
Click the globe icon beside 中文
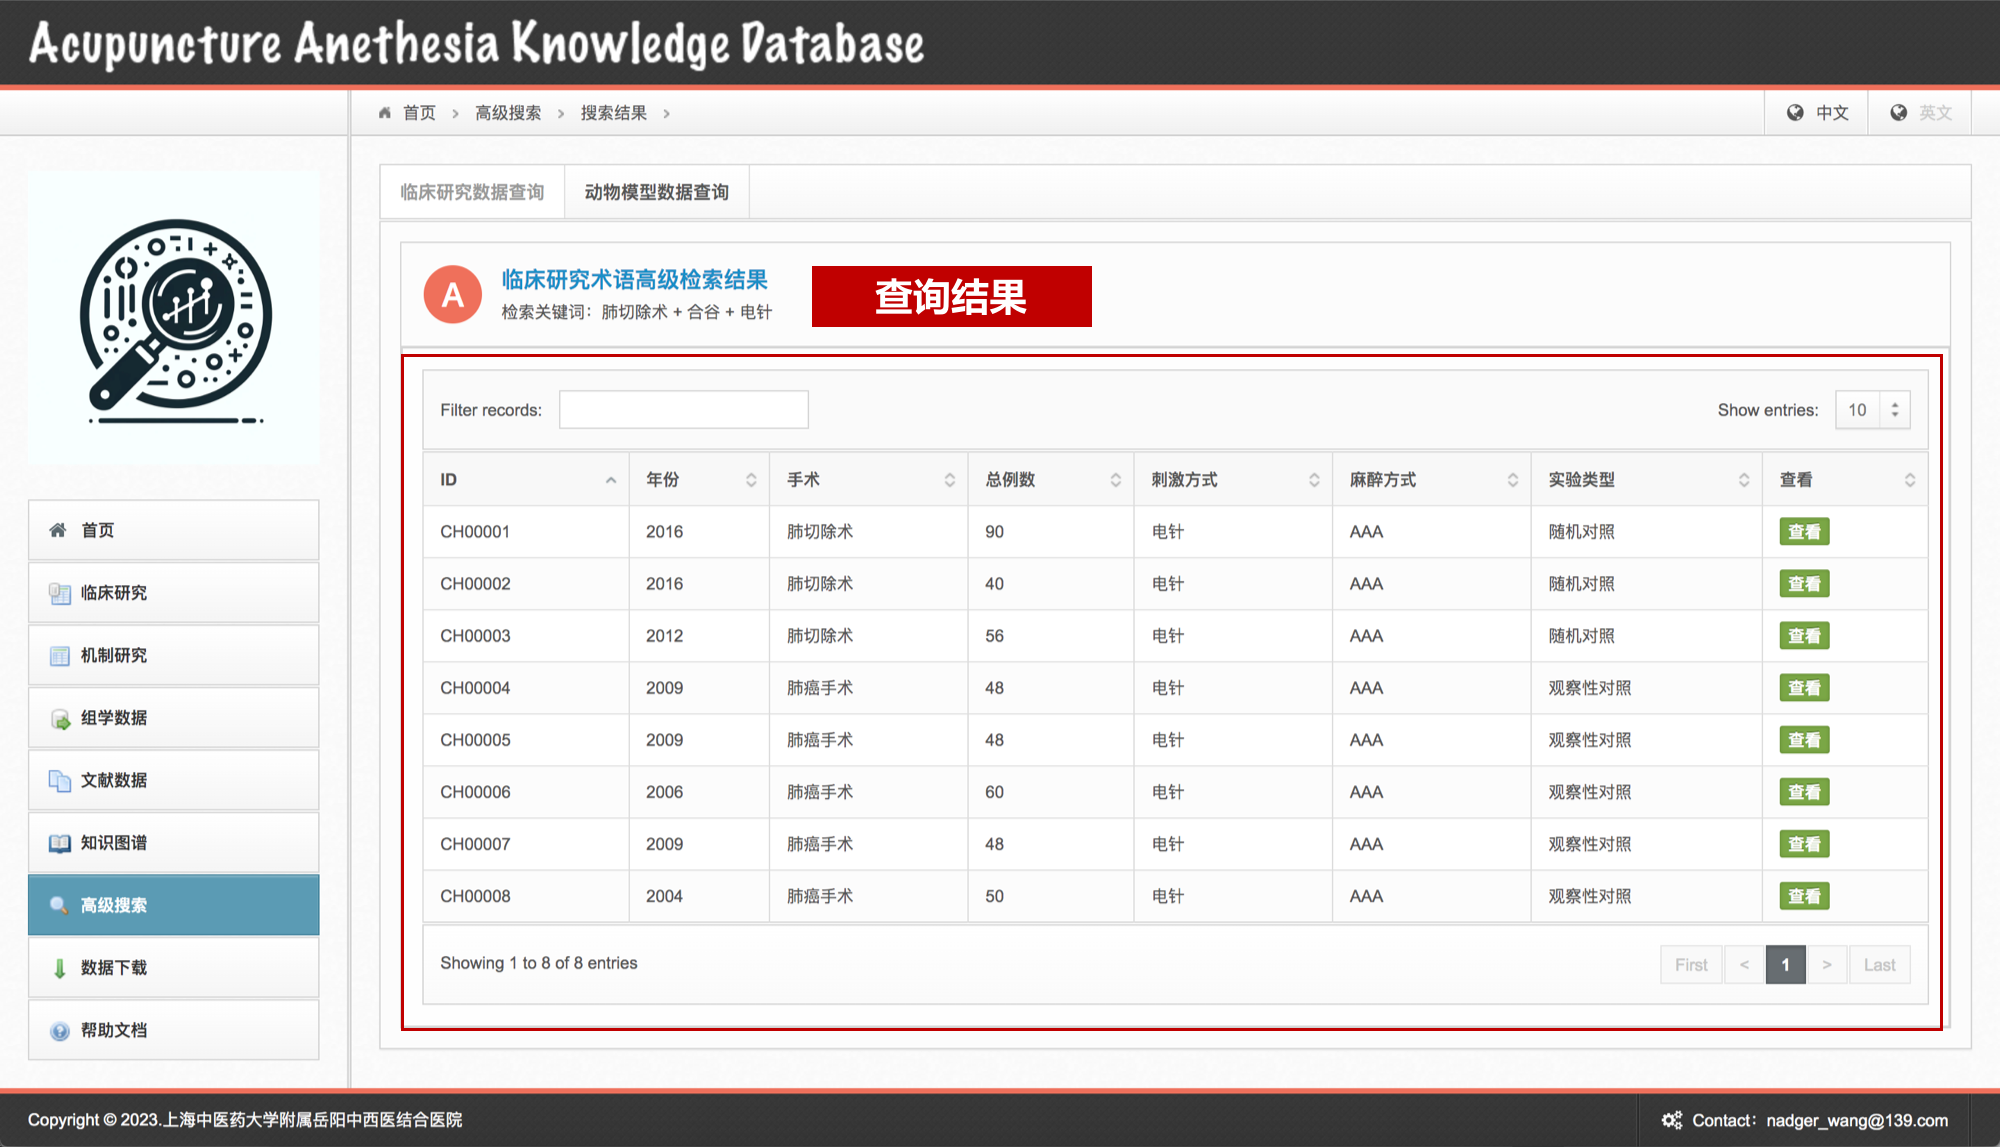[1795, 113]
